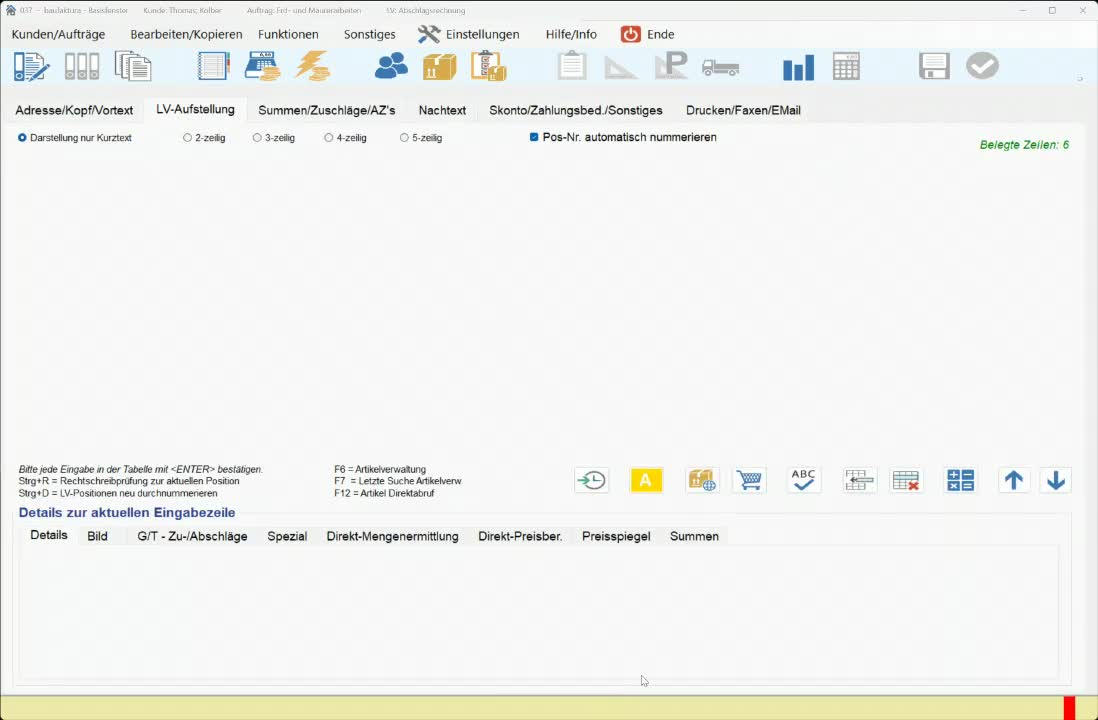The height and width of the screenshot is (720, 1098).
Task: Move position up with blue arrow
Action: [x=1013, y=480]
